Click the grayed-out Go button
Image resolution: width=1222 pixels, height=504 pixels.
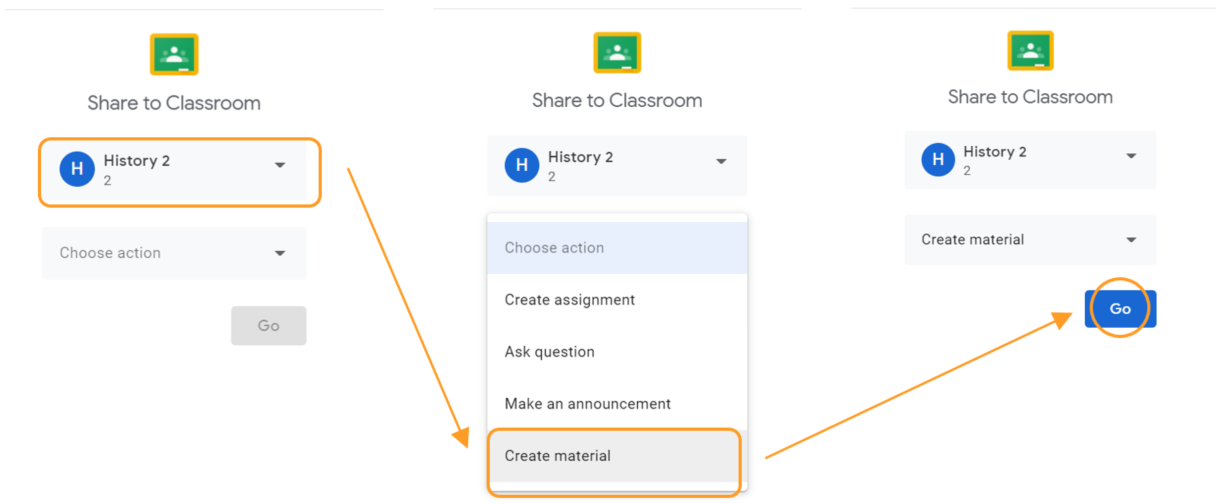tap(268, 326)
